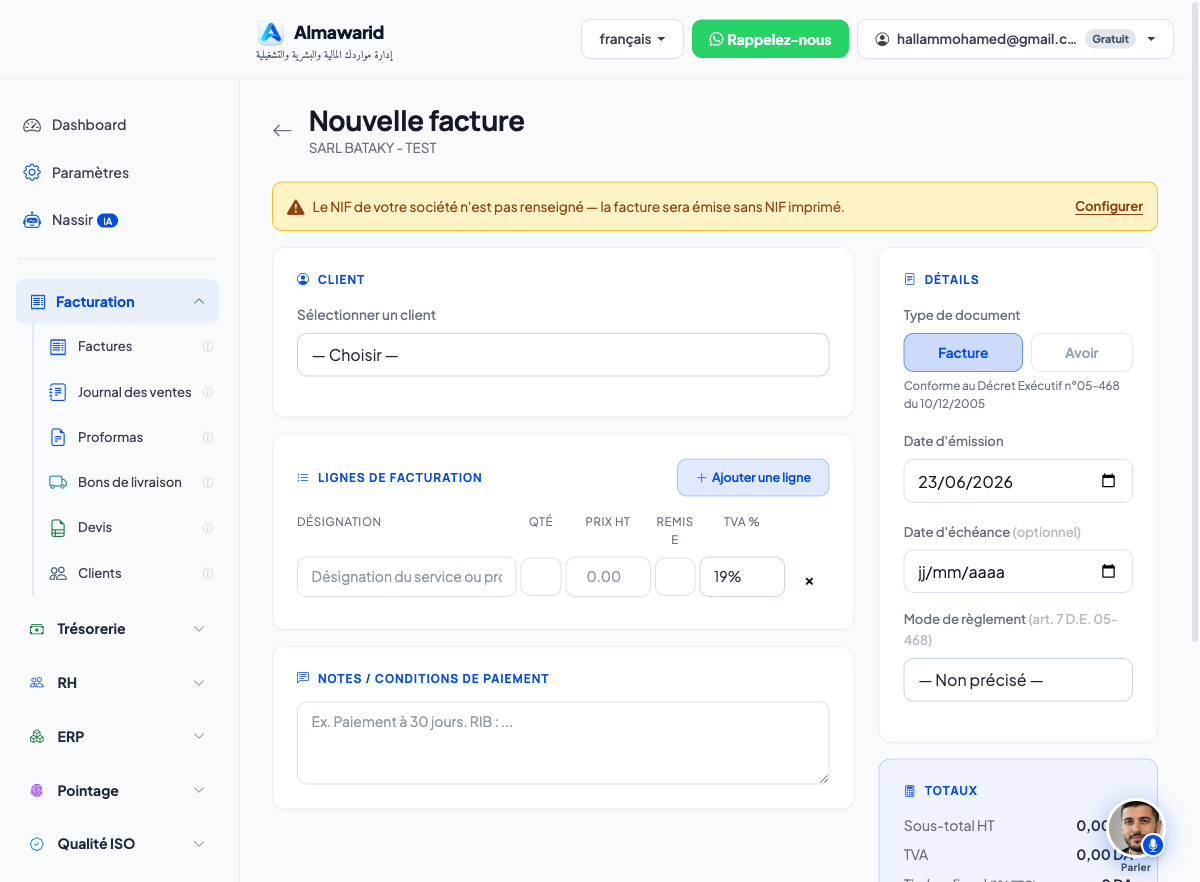Expand the RH section
This screenshot has width=1200, height=882.
tap(117, 683)
